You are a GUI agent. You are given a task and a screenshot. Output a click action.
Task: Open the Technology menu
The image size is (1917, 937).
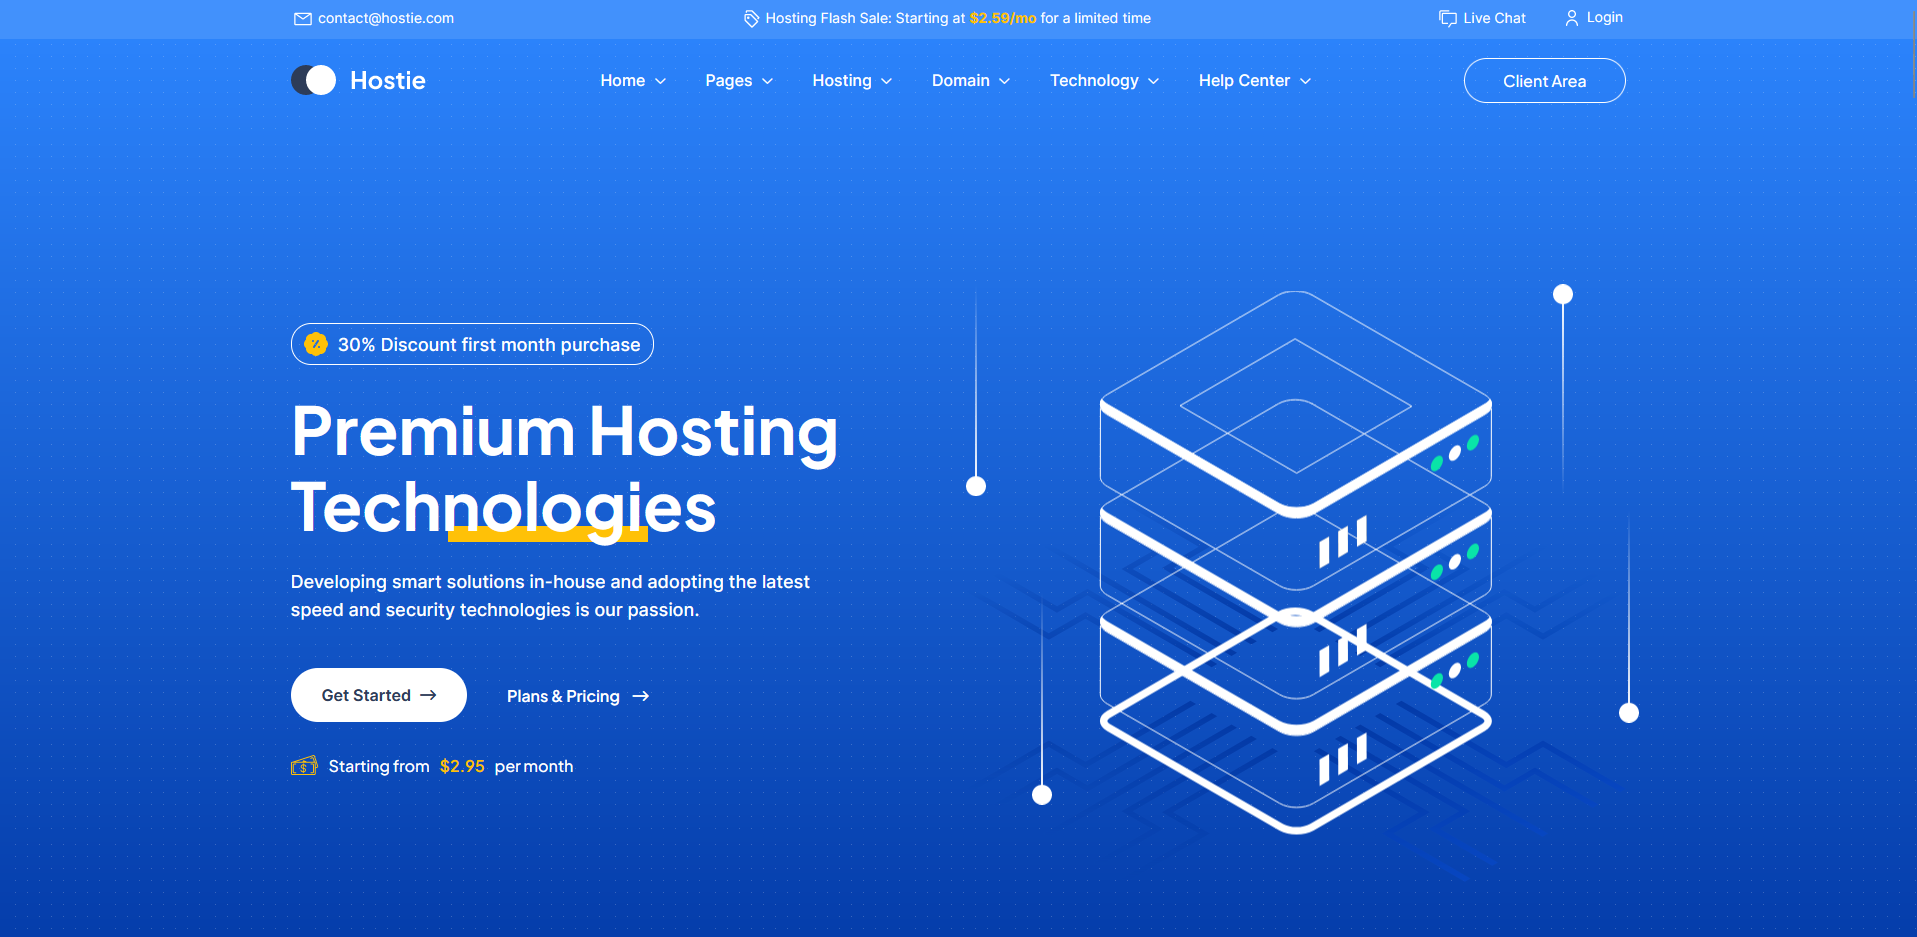pos(1103,81)
